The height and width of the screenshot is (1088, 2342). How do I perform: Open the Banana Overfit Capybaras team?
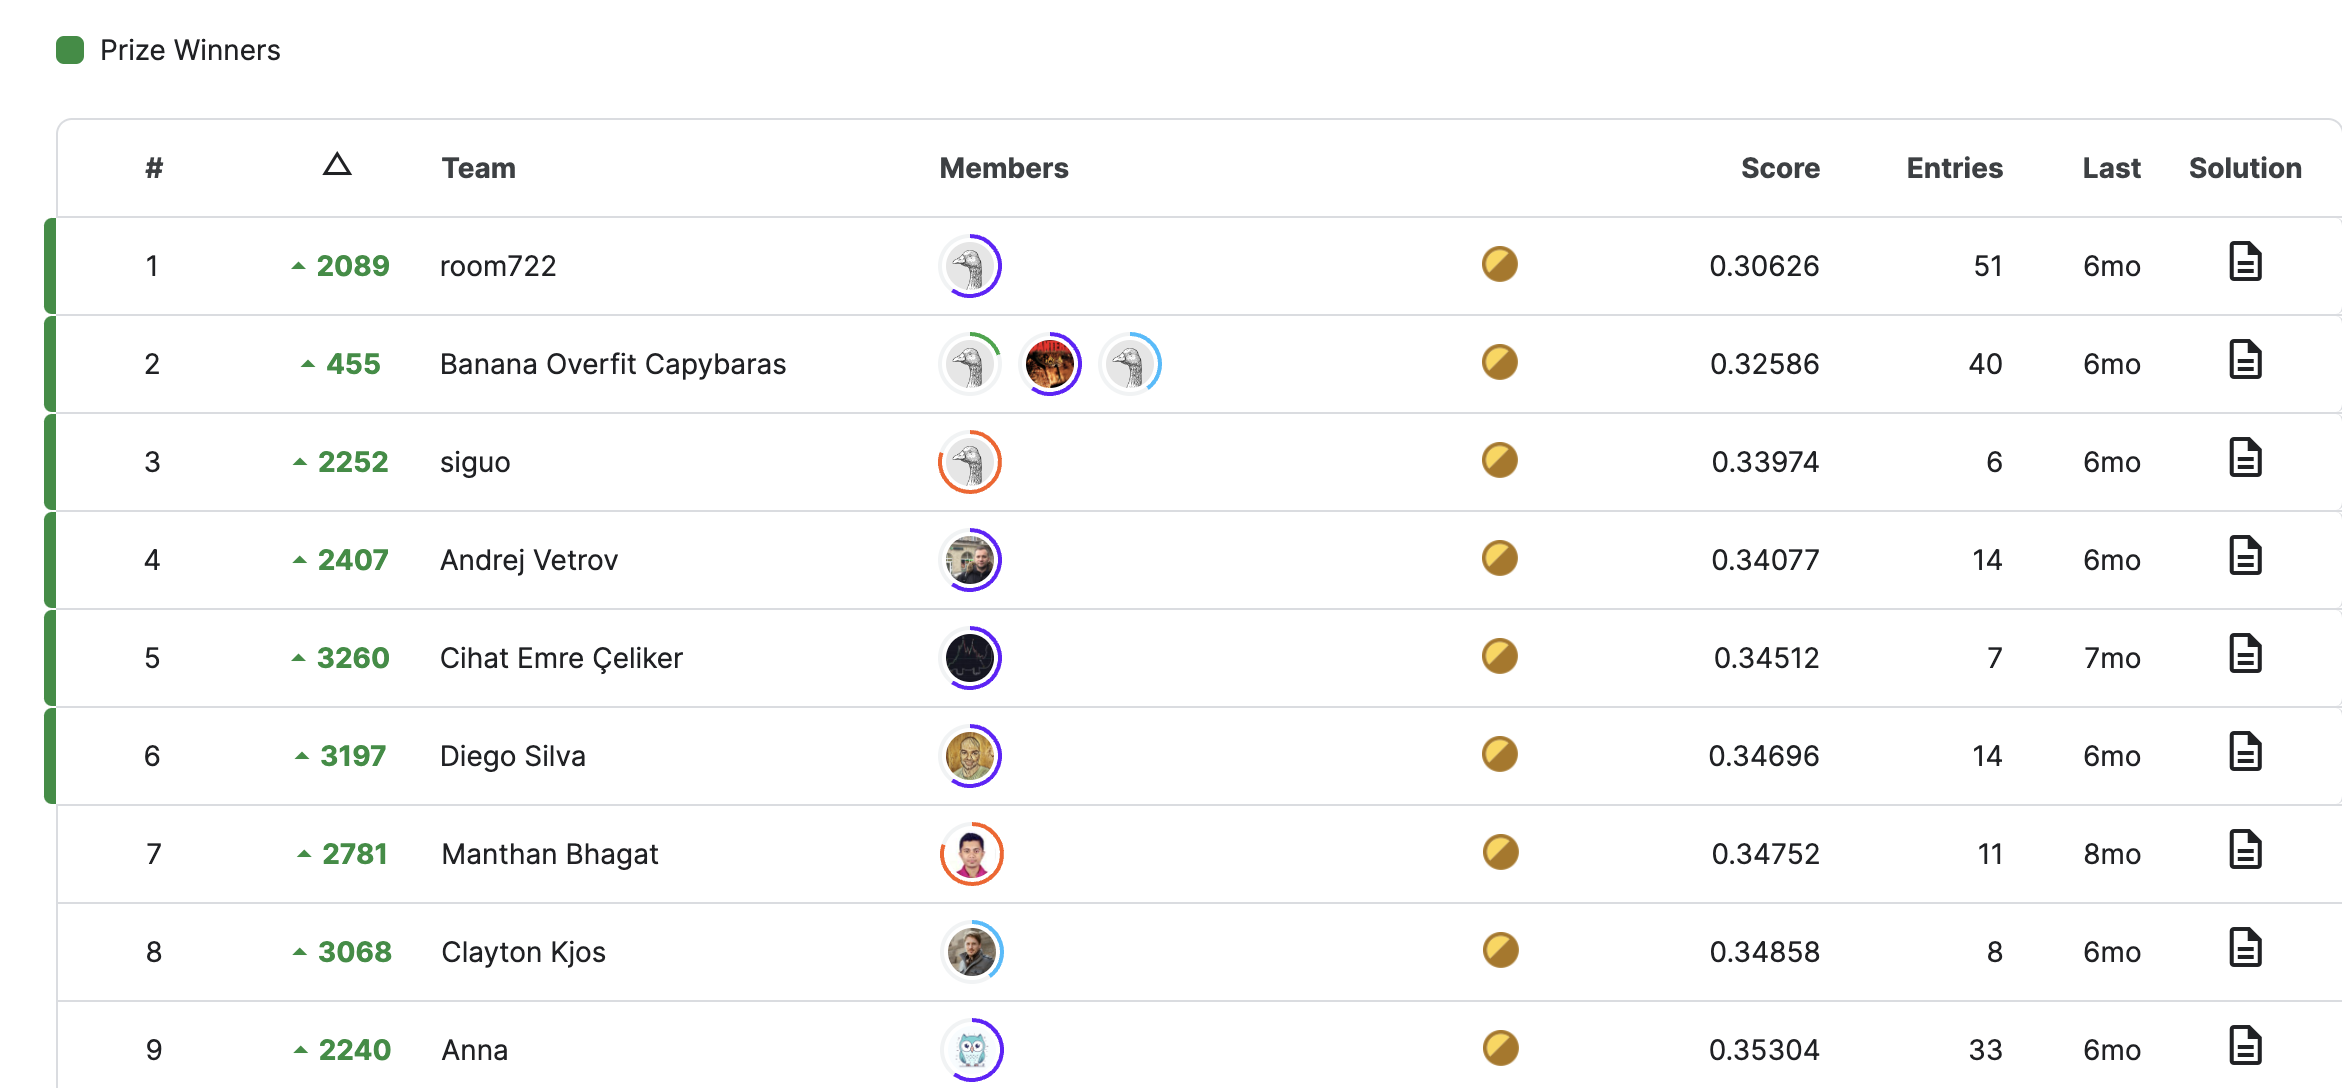click(612, 364)
